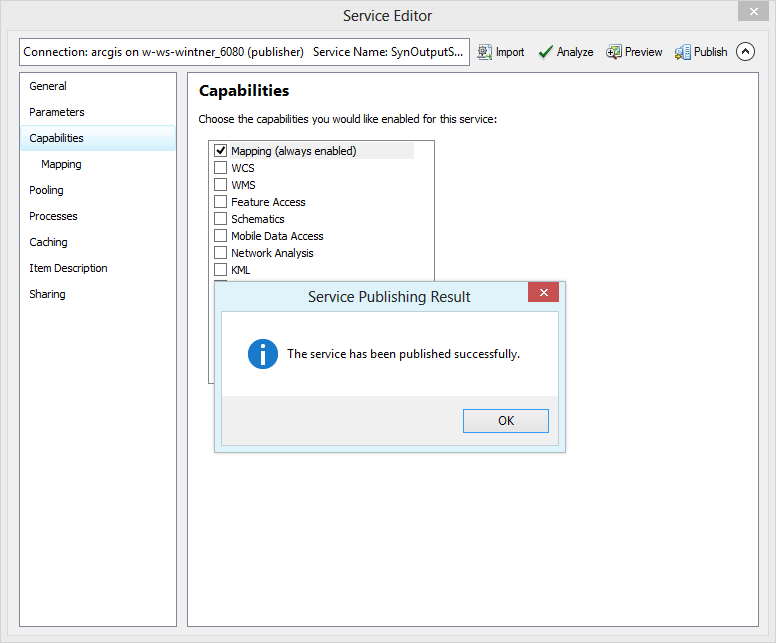Enable the WMS capability checkbox

(220, 185)
